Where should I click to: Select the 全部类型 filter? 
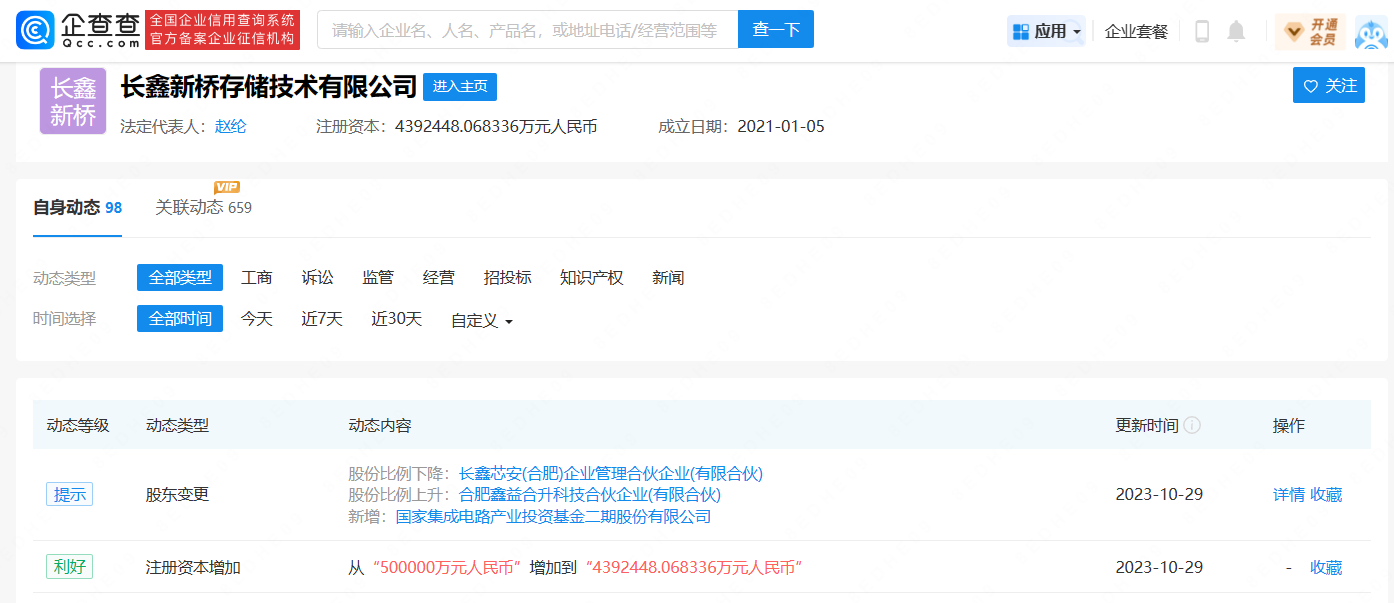[x=180, y=277]
